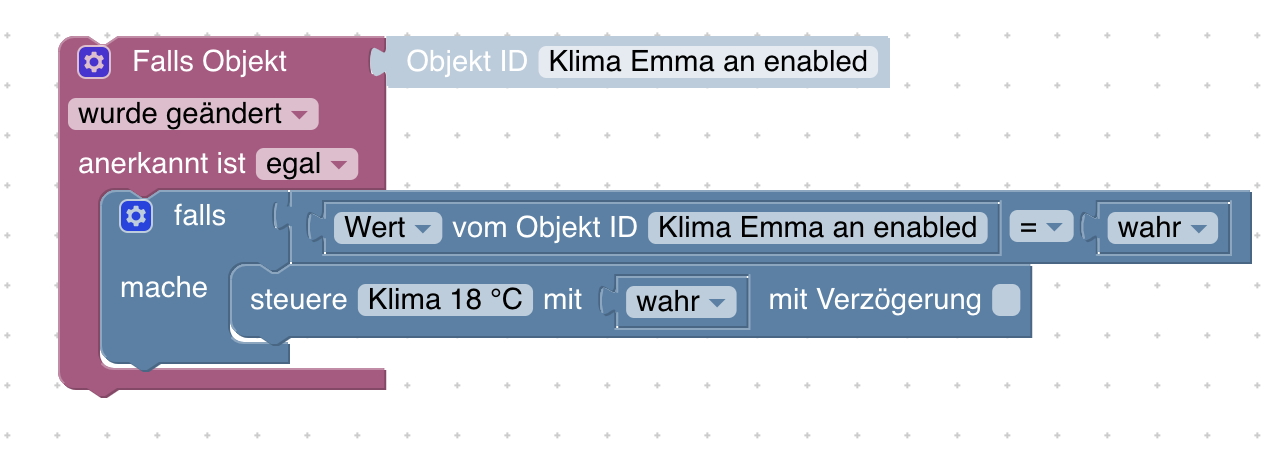Click the 'vom Objekt ID' text in condition
The width and height of the screenshot is (1284, 450).
tap(544, 228)
